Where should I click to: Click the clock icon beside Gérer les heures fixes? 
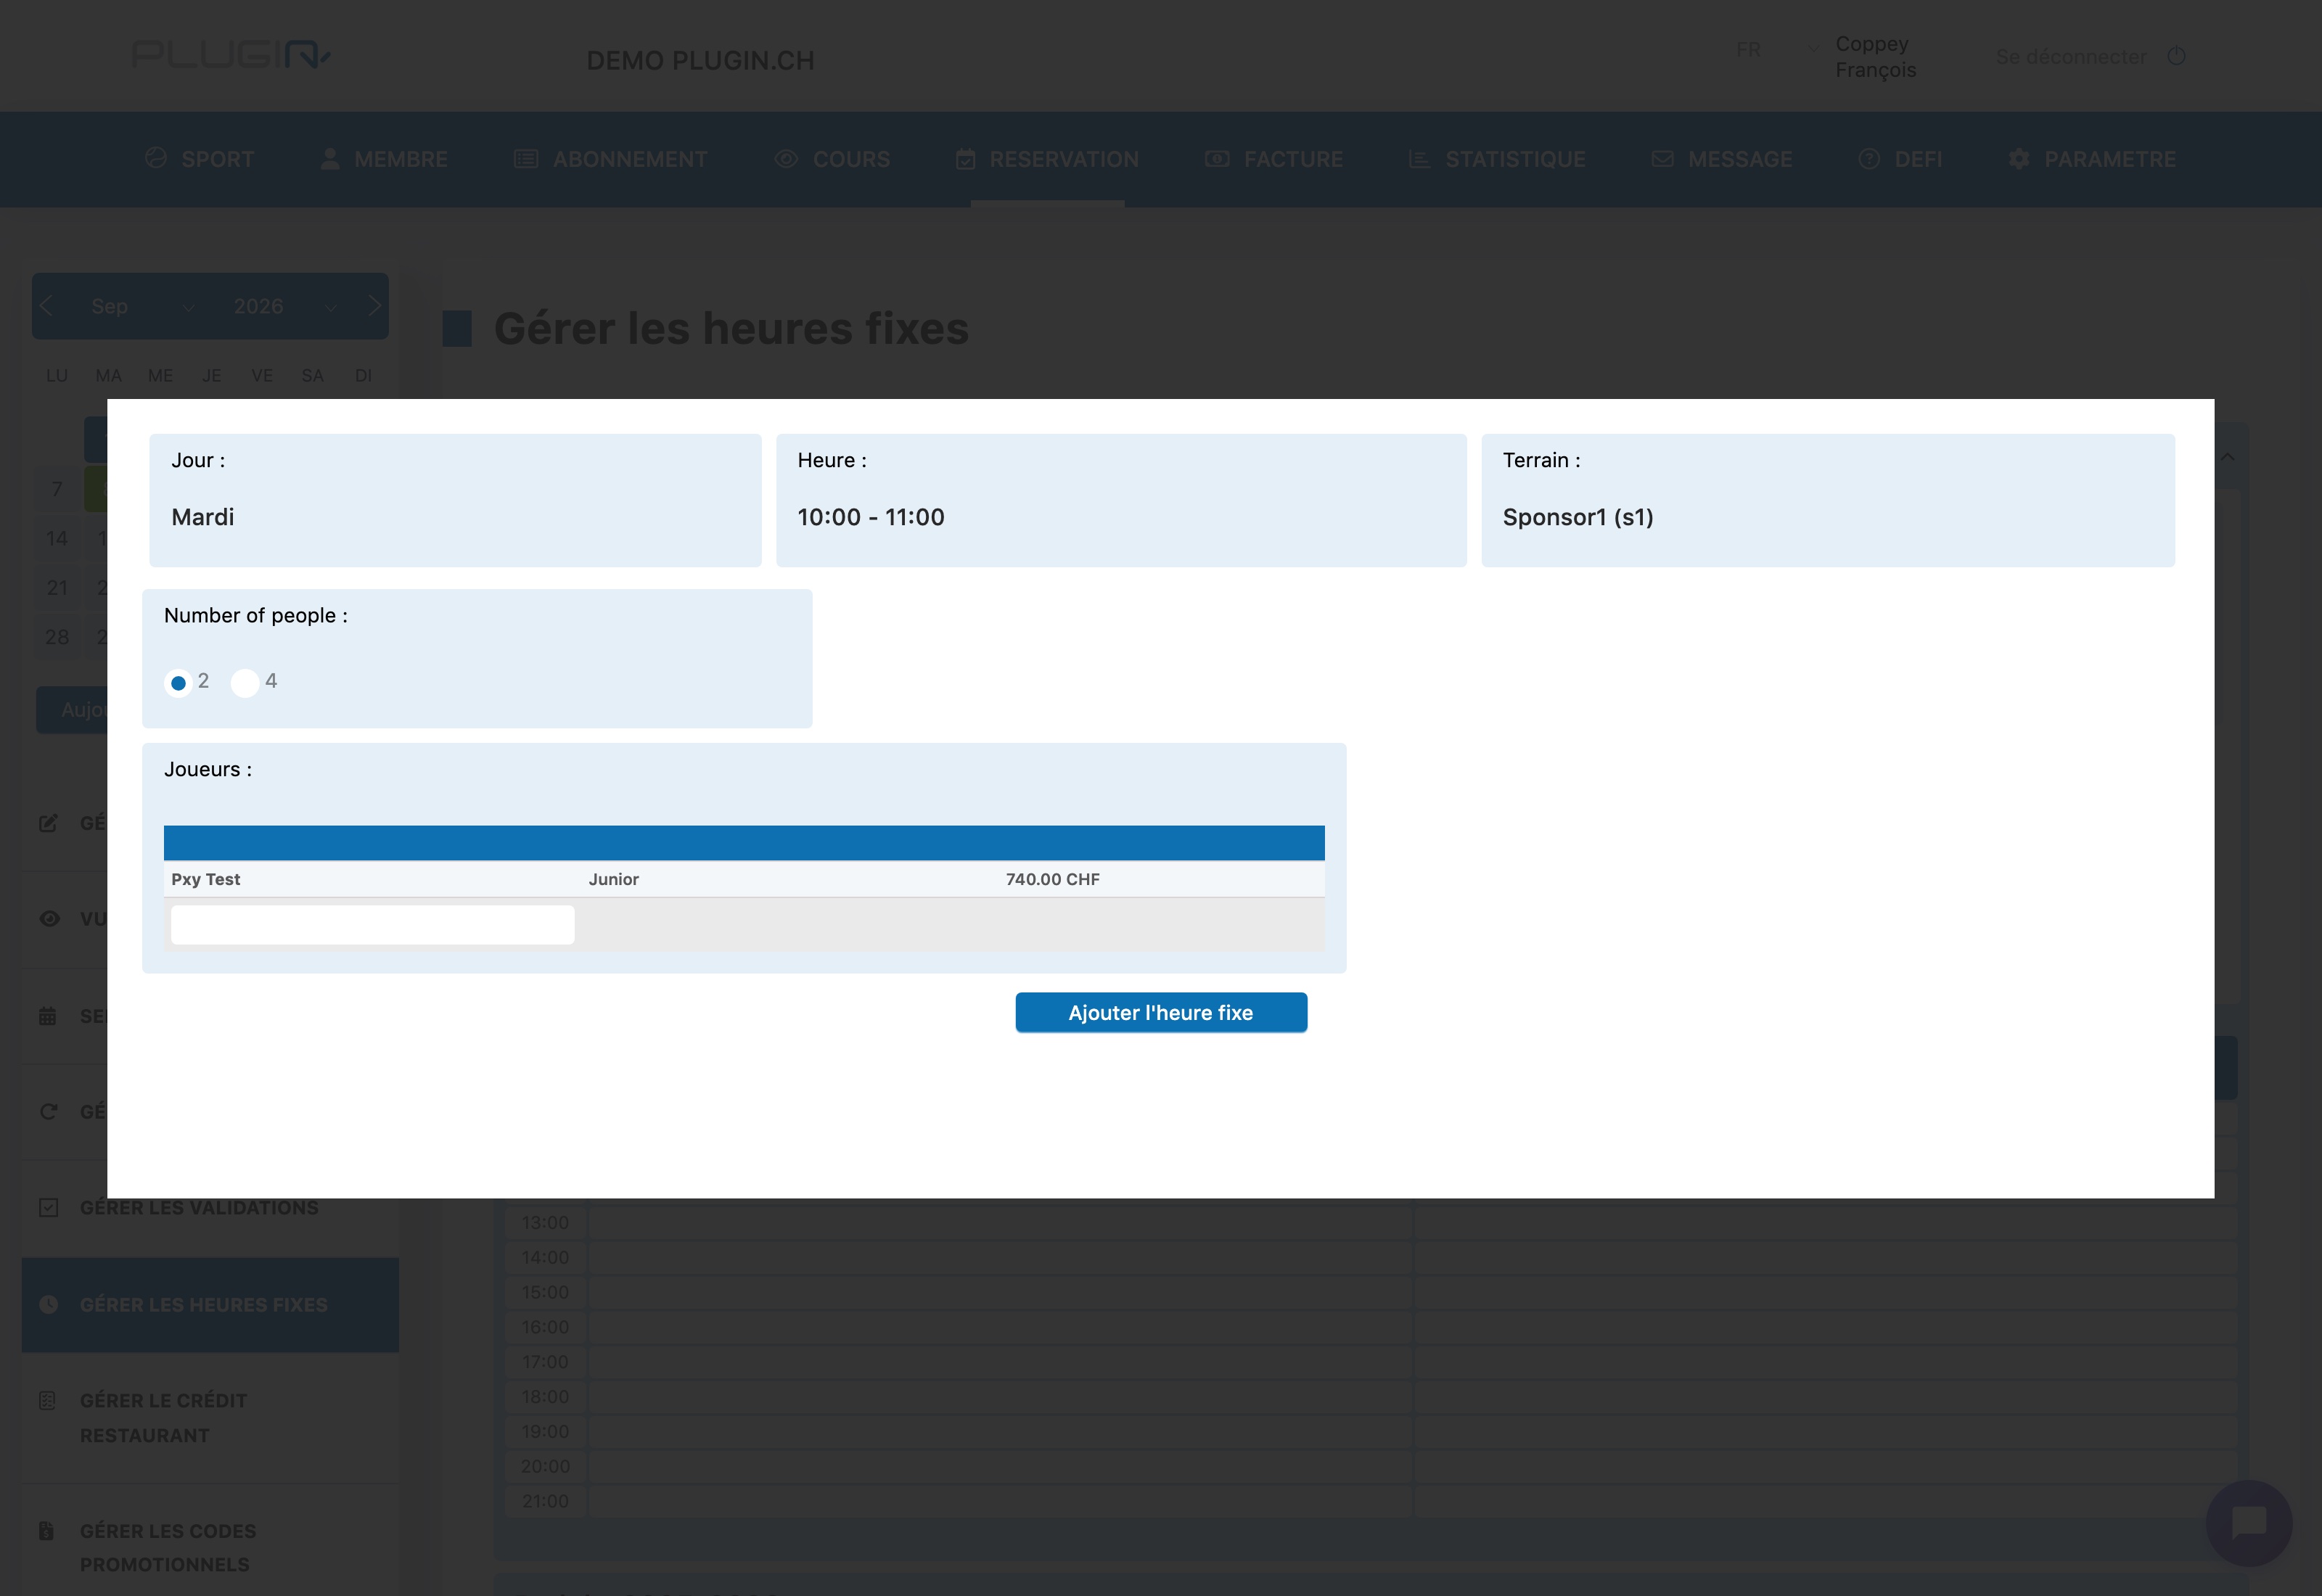click(48, 1304)
